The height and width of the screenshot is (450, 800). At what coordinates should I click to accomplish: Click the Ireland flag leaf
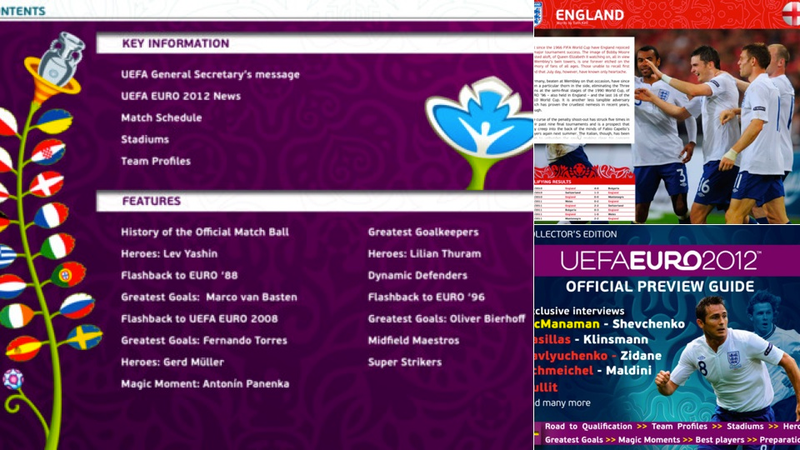[16, 316]
